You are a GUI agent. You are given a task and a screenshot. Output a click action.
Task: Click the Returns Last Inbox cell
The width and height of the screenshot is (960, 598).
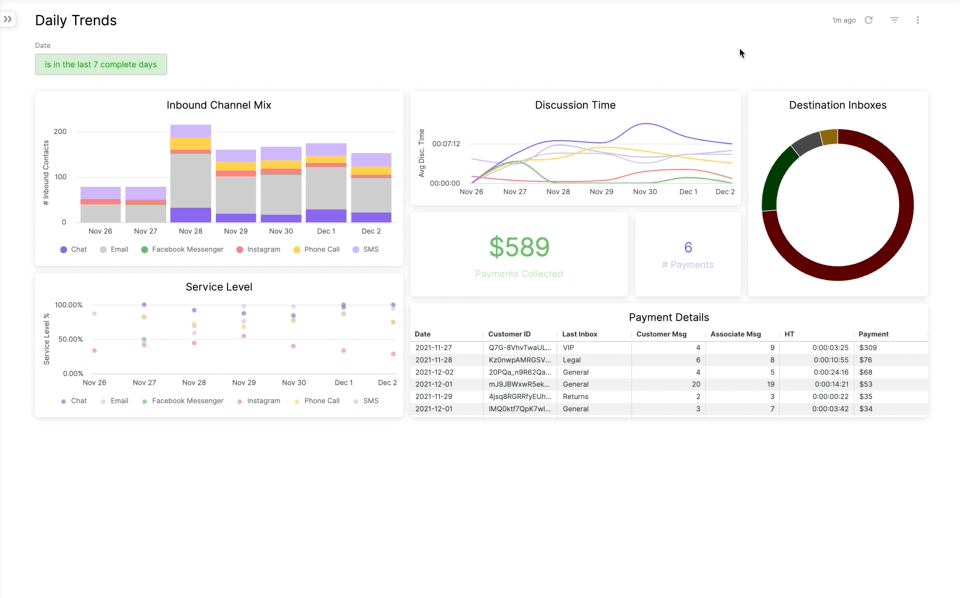(576, 397)
